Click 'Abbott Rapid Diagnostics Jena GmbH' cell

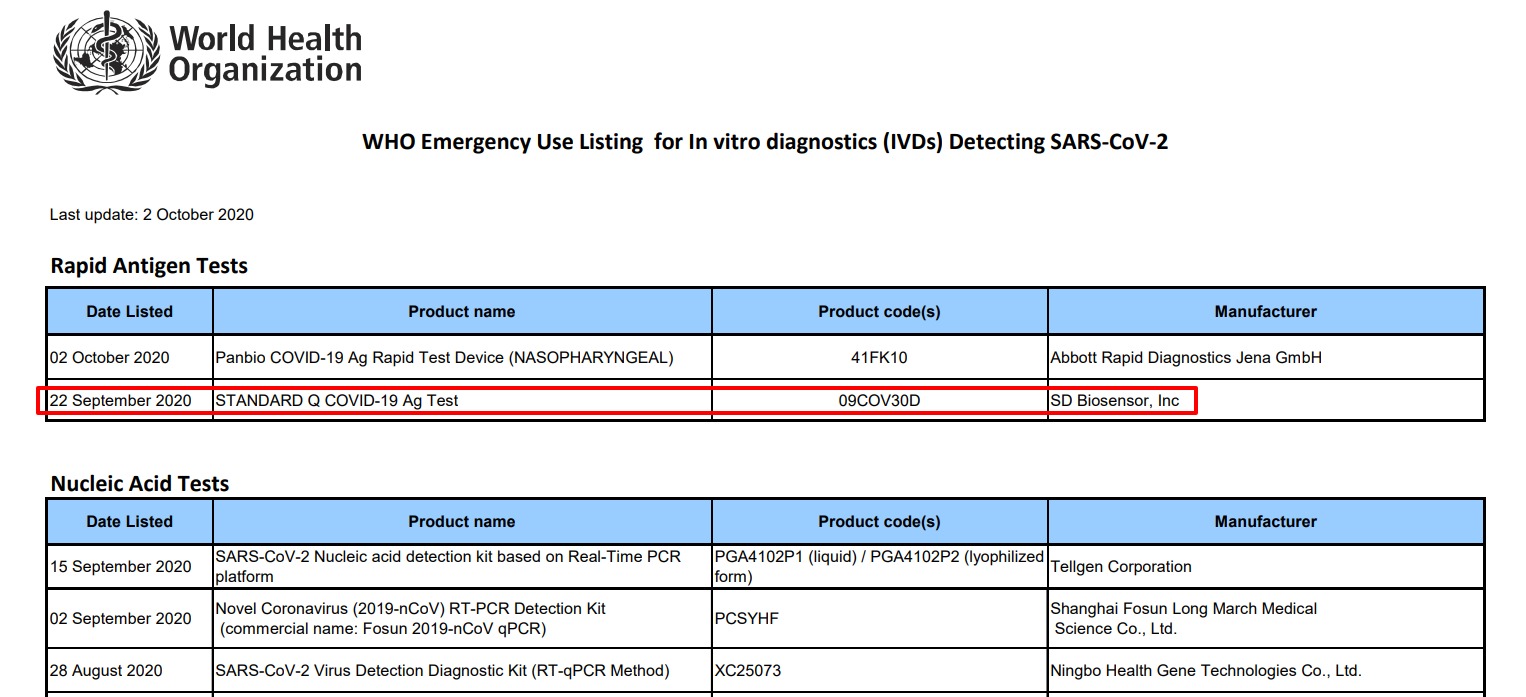coord(1266,358)
